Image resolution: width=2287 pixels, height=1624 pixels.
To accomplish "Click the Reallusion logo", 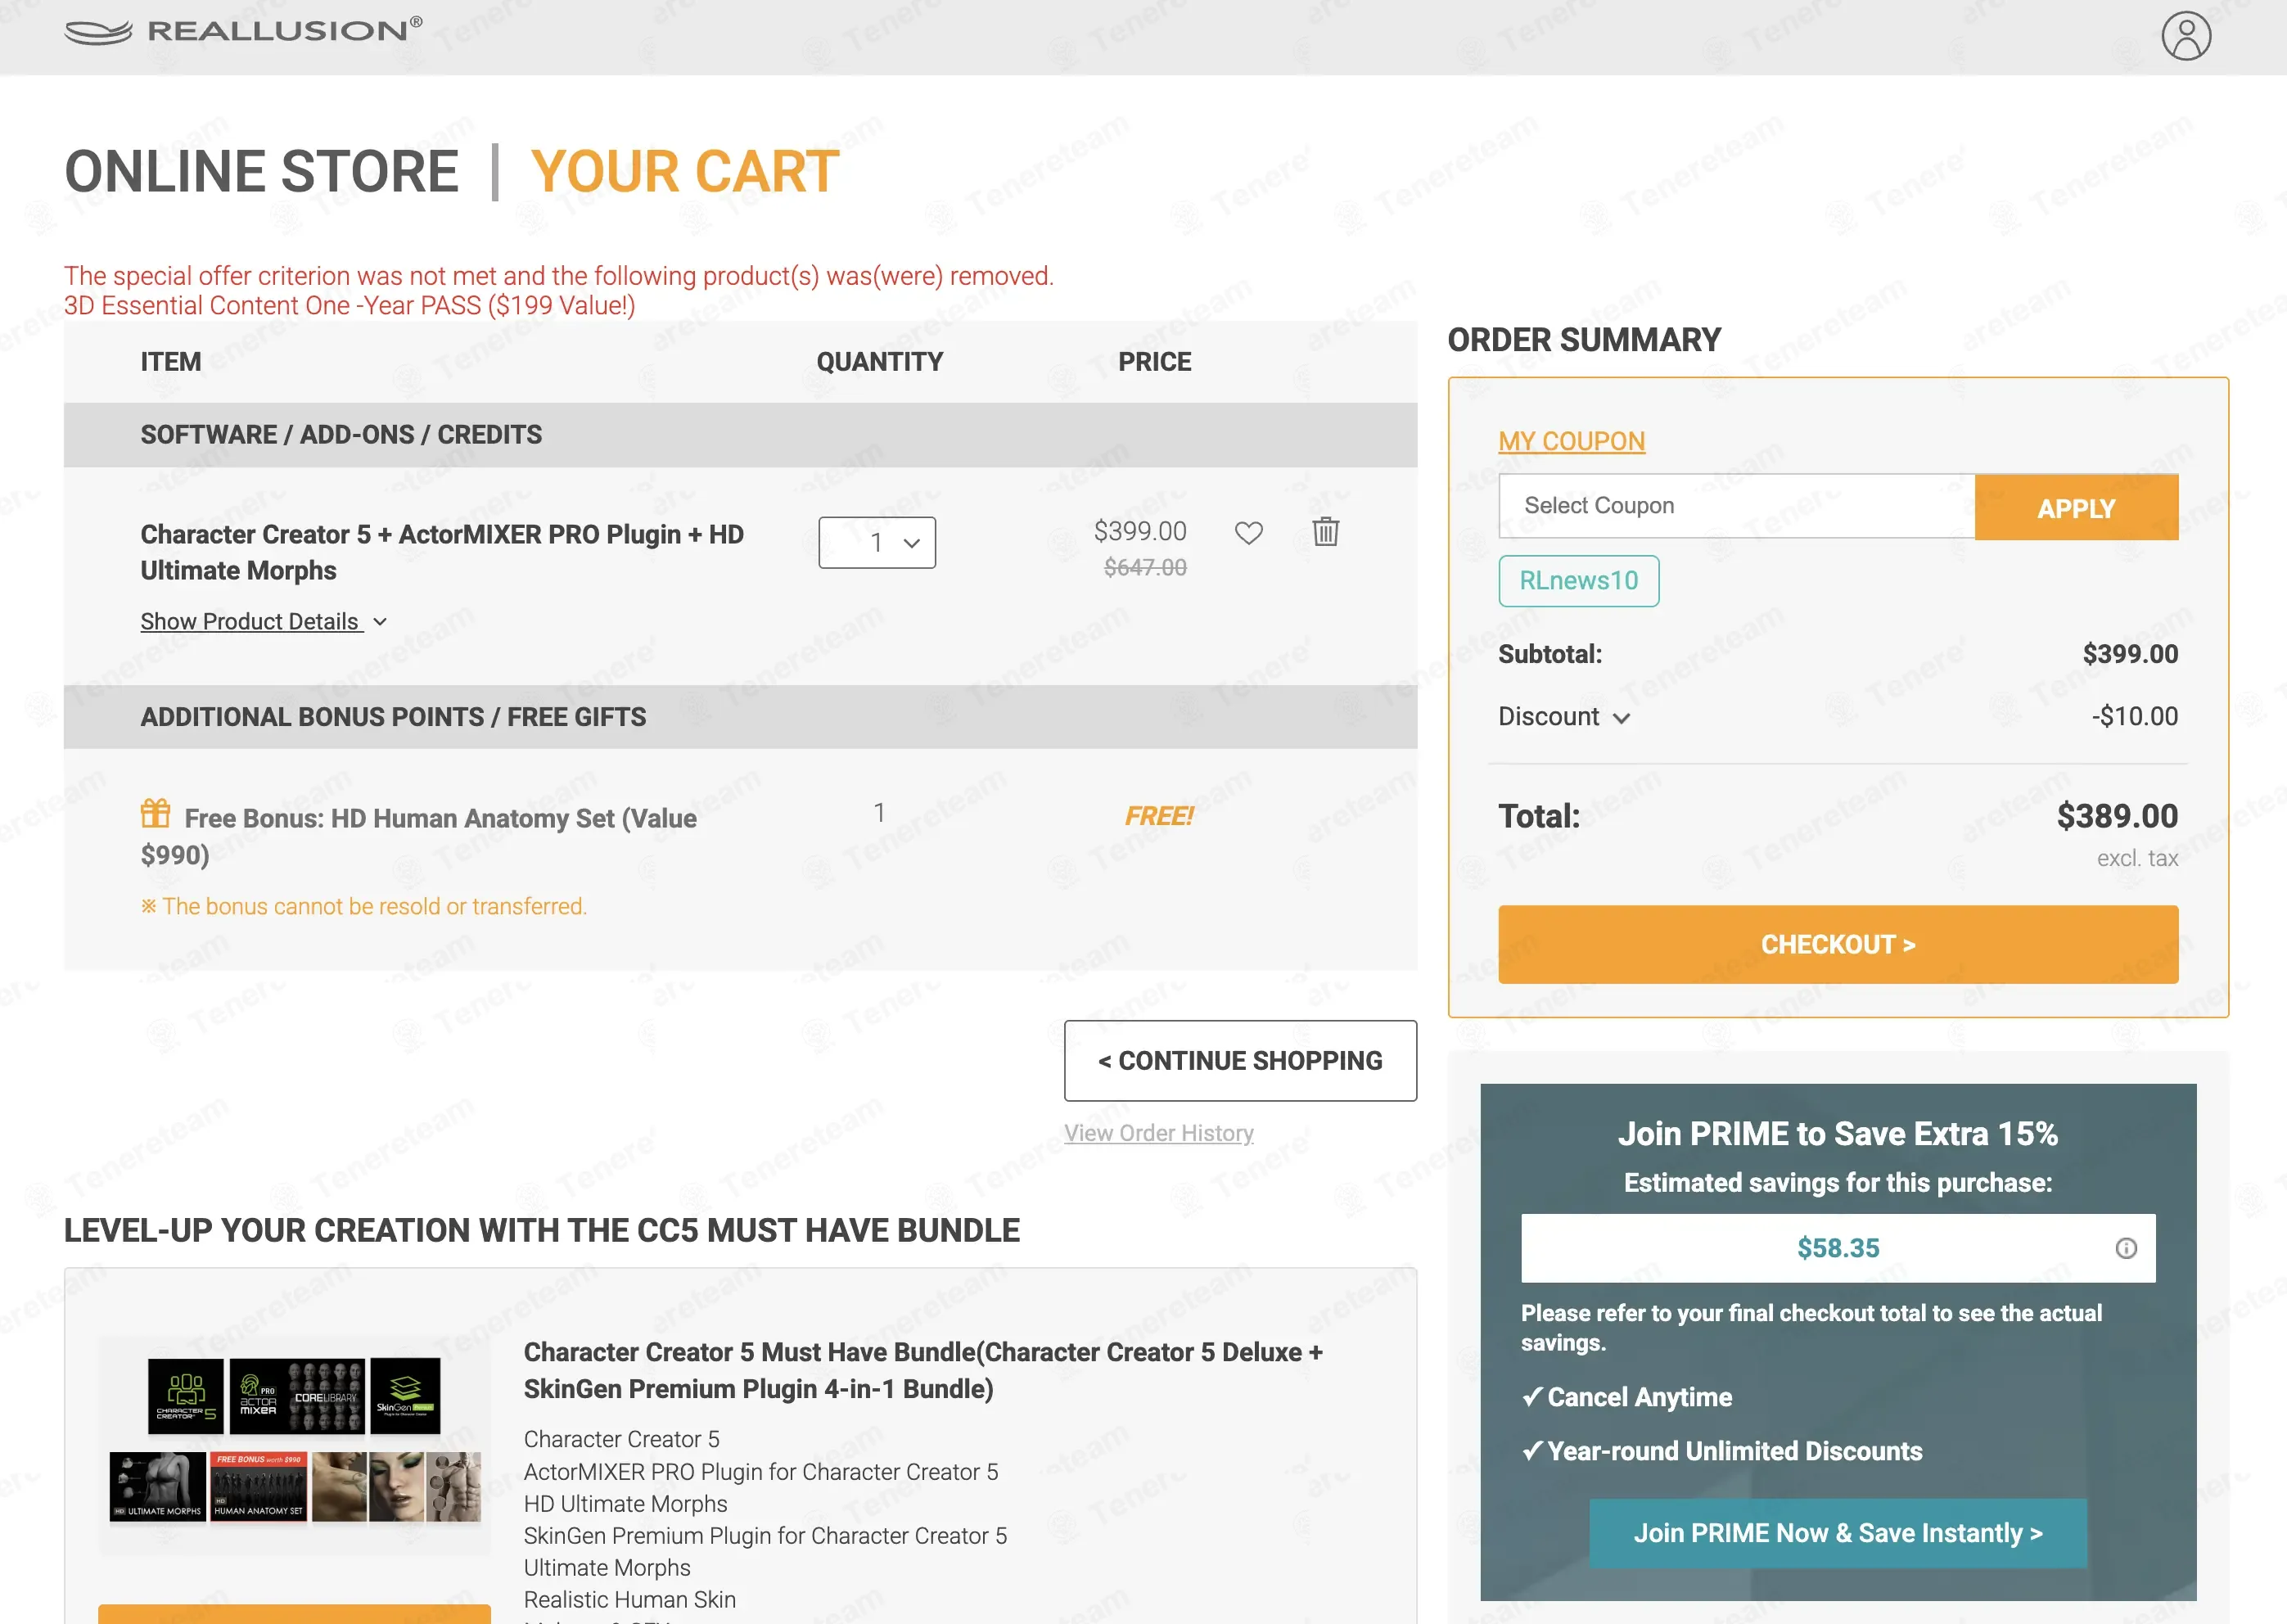I will pyautogui.click(x=243, y=31).
